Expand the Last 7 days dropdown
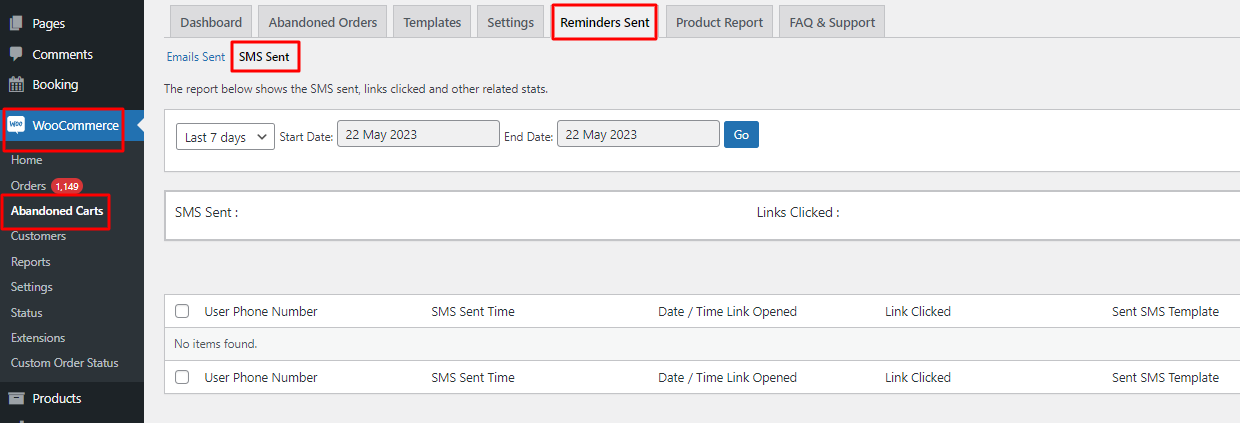Image resolution: width=1240 pixels, height=423 pixels. click(225, 136)
